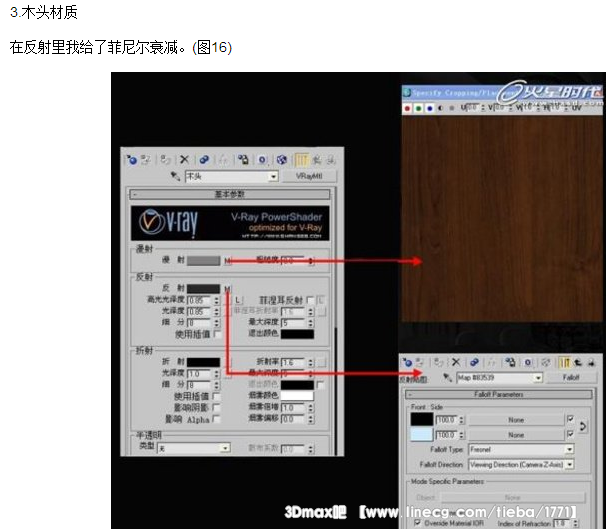
Task: Click the Falloff map type button
Action: tap(571, 378)
